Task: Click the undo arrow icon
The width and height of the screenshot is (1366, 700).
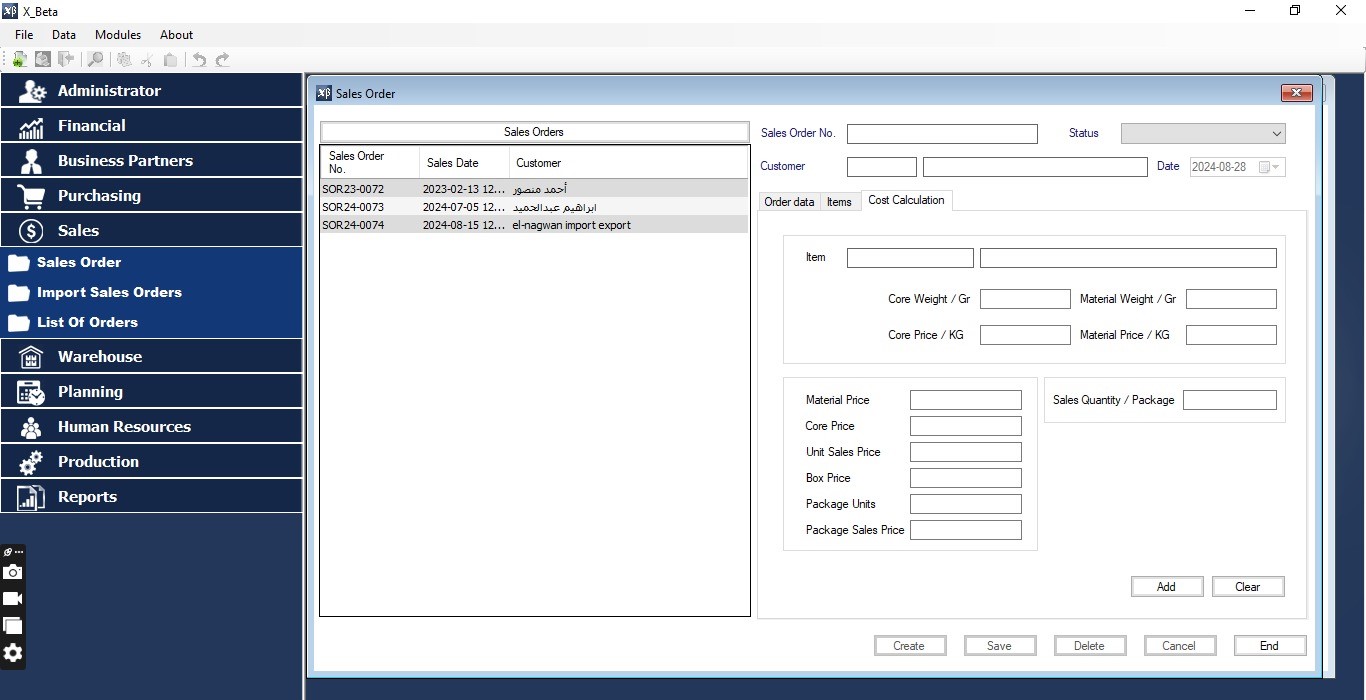Action: coord(199,60)
